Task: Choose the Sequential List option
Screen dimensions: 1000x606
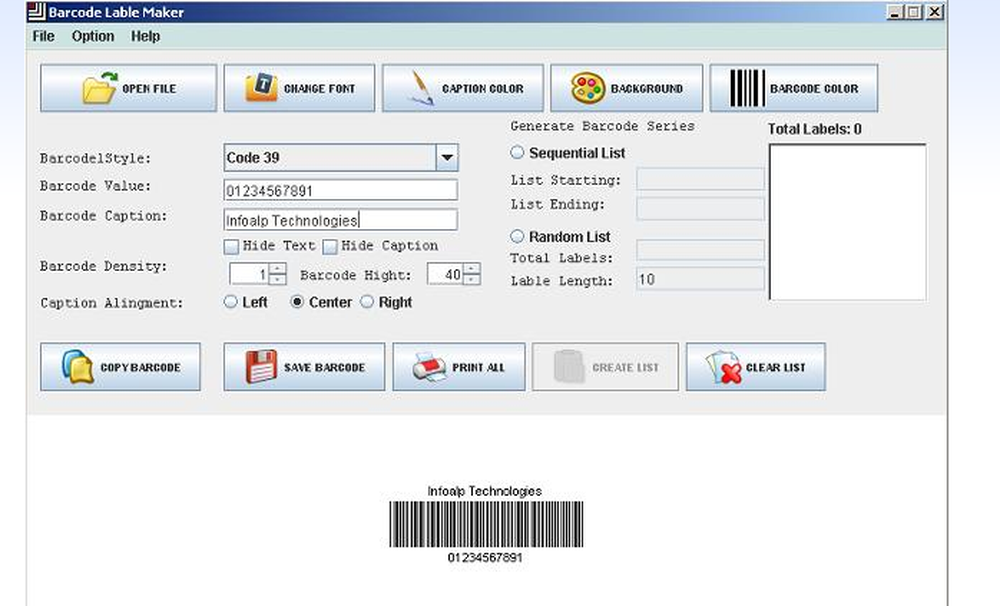Action: [x=517, y=152]
